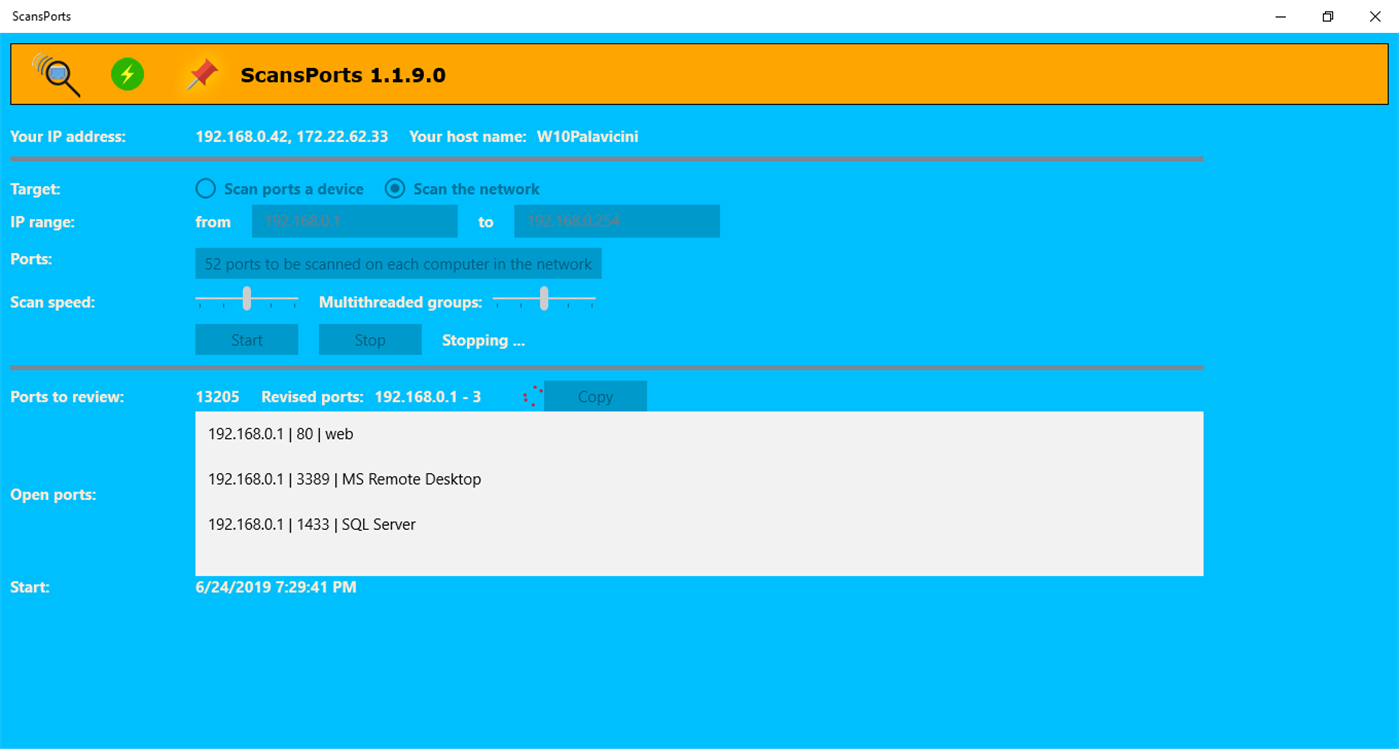The image size is (1399, 749).
Task: Click the to IP range field showing 192.168.0.254
Action: (616, 220)
